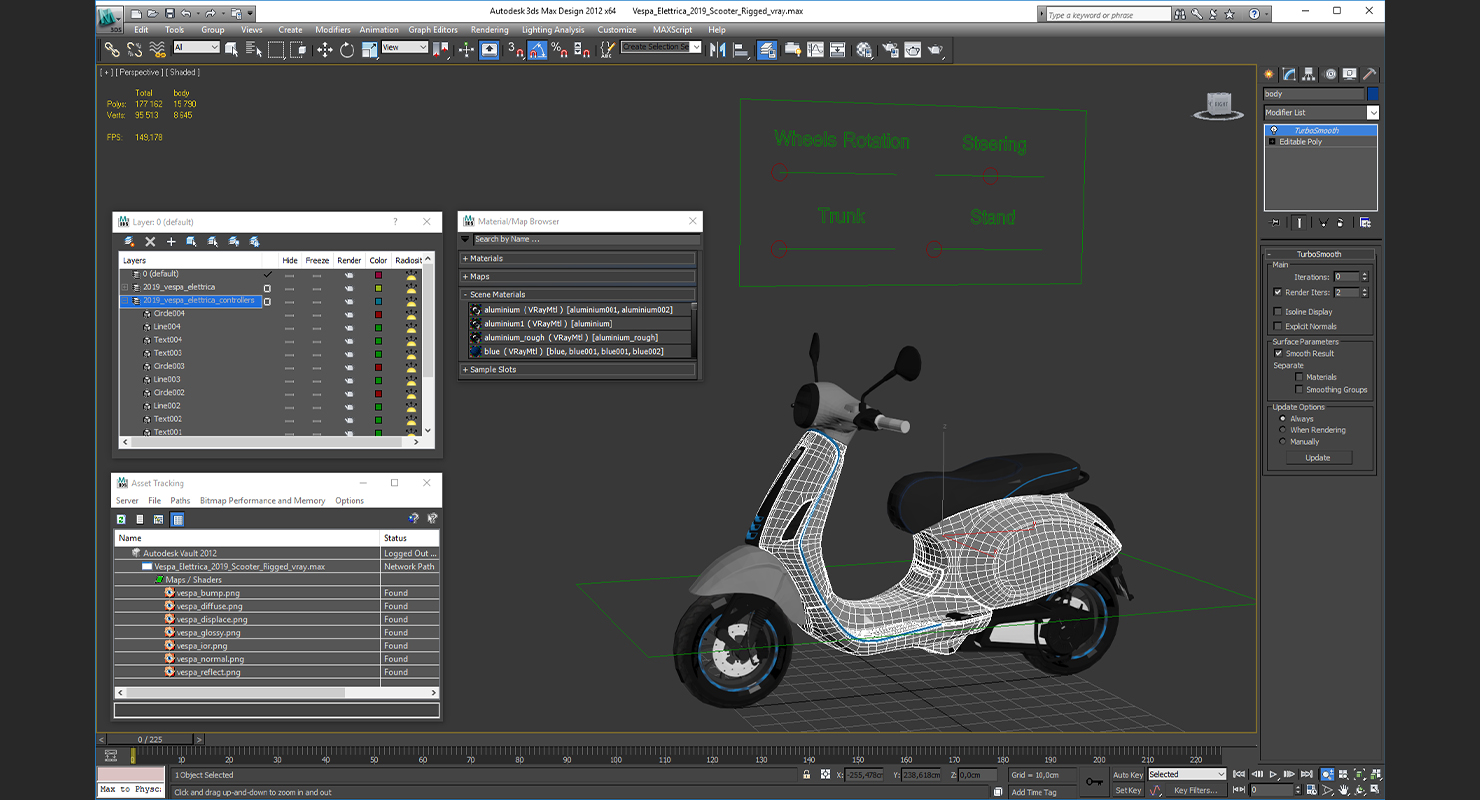Open the Align tool
The image size is (1480, 800).
click(x=741, y=49)
